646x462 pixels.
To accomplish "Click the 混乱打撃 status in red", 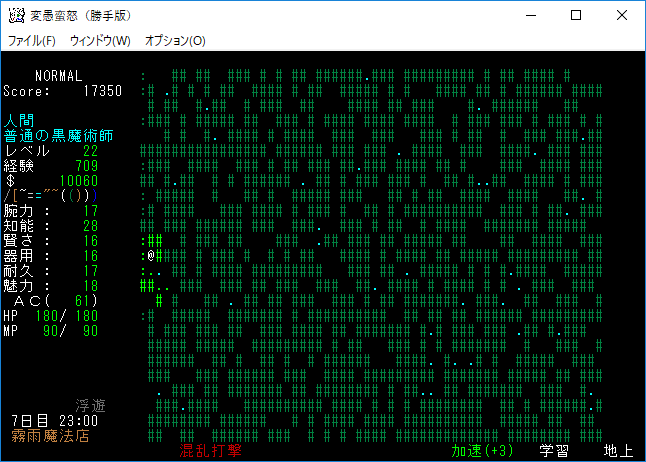I will pos(211,451).
